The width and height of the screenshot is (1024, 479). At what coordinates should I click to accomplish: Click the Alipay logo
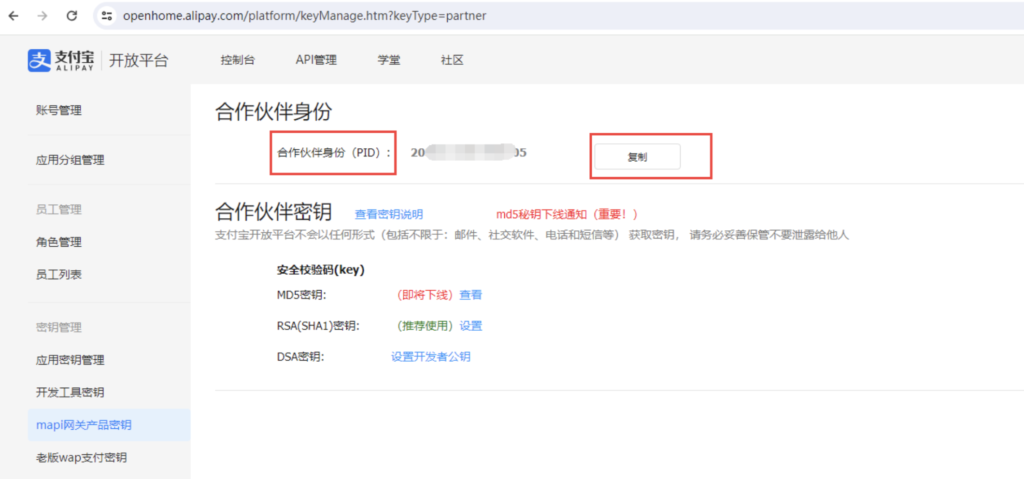tap(62, 60)
